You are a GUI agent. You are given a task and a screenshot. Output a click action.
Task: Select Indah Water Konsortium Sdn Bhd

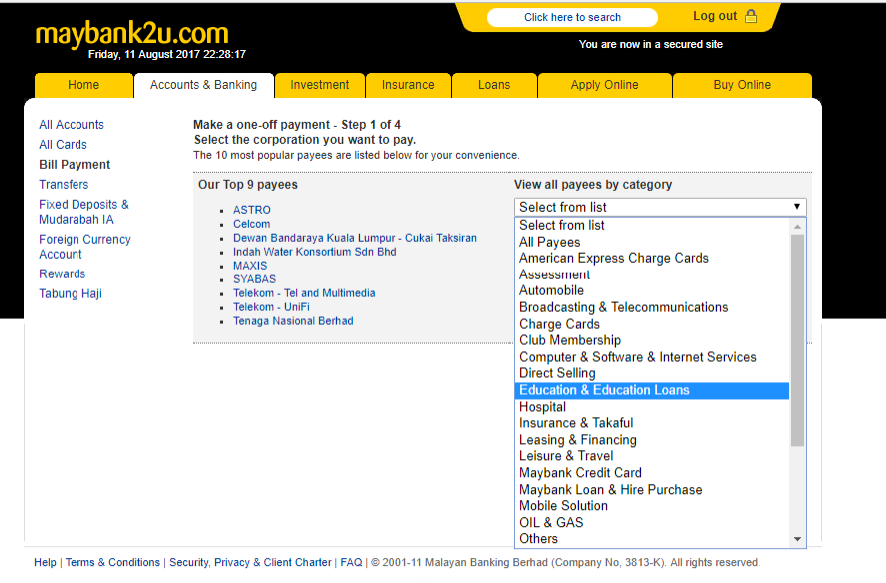tap(315, 252)
